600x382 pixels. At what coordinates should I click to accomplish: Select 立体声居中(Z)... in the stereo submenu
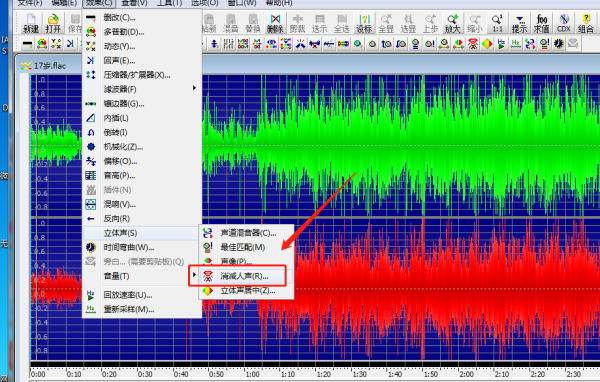[246, 291]
